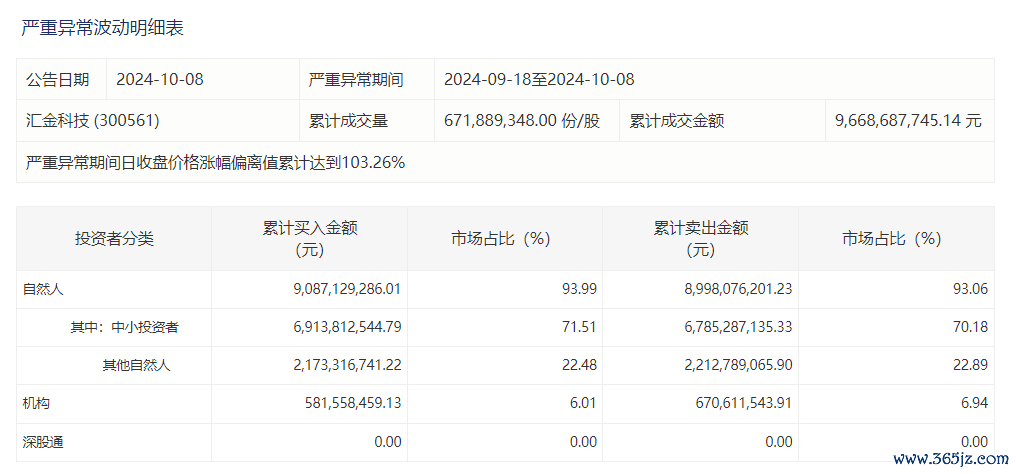Select the turnover value 9,668,687,745.14 元
Viewport: 1016px width, 474px height.
(x=908, y=121)
